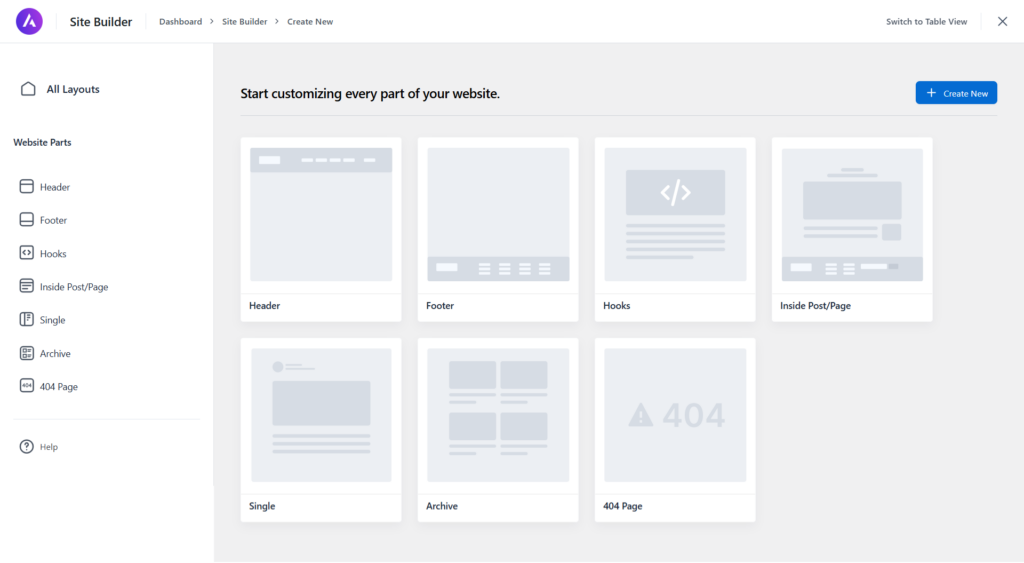
Task: Go to Dashboard breadcrumb
Action: click(180, 22)
